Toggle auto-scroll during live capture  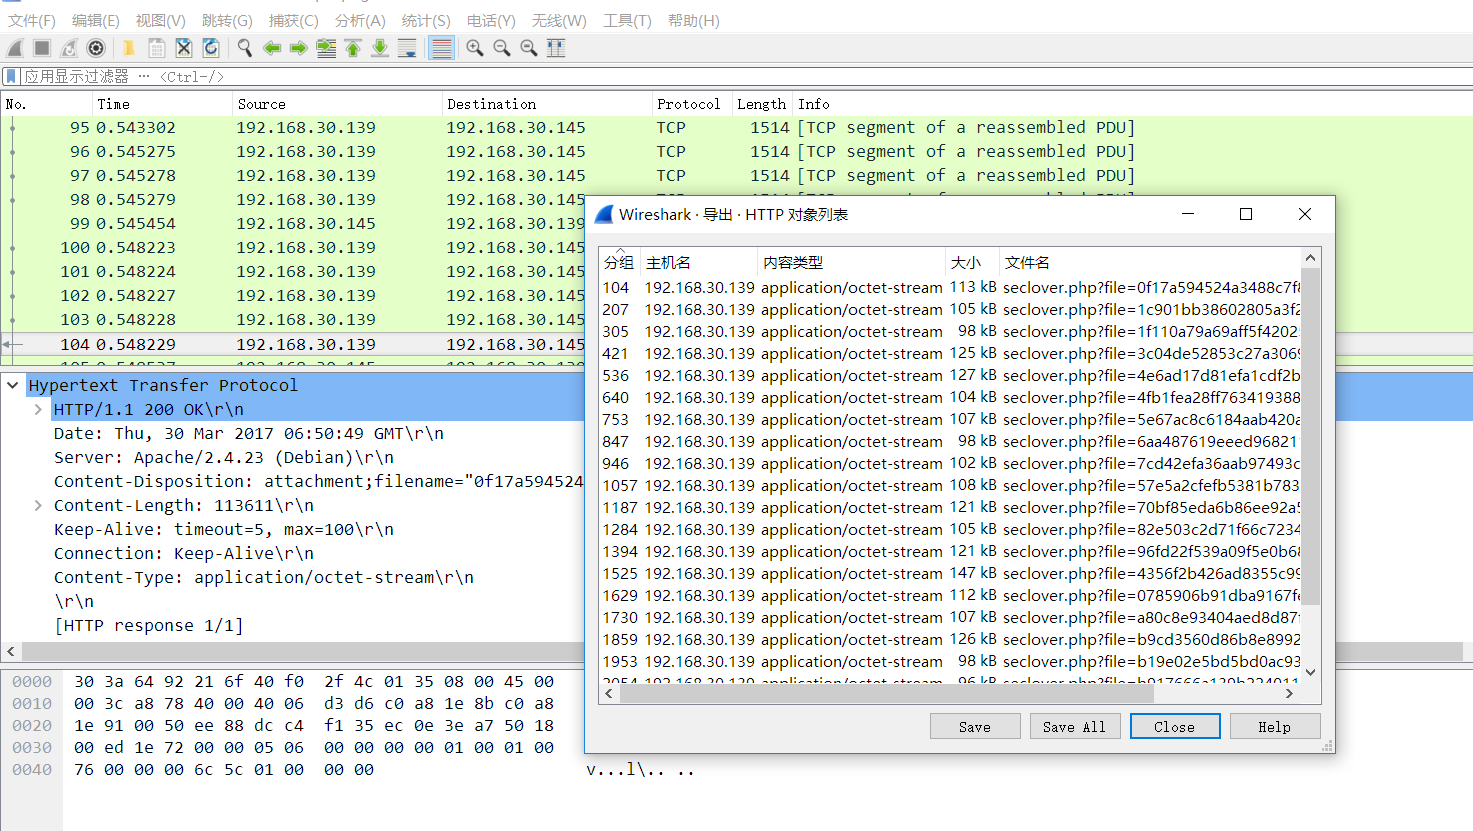407,48
